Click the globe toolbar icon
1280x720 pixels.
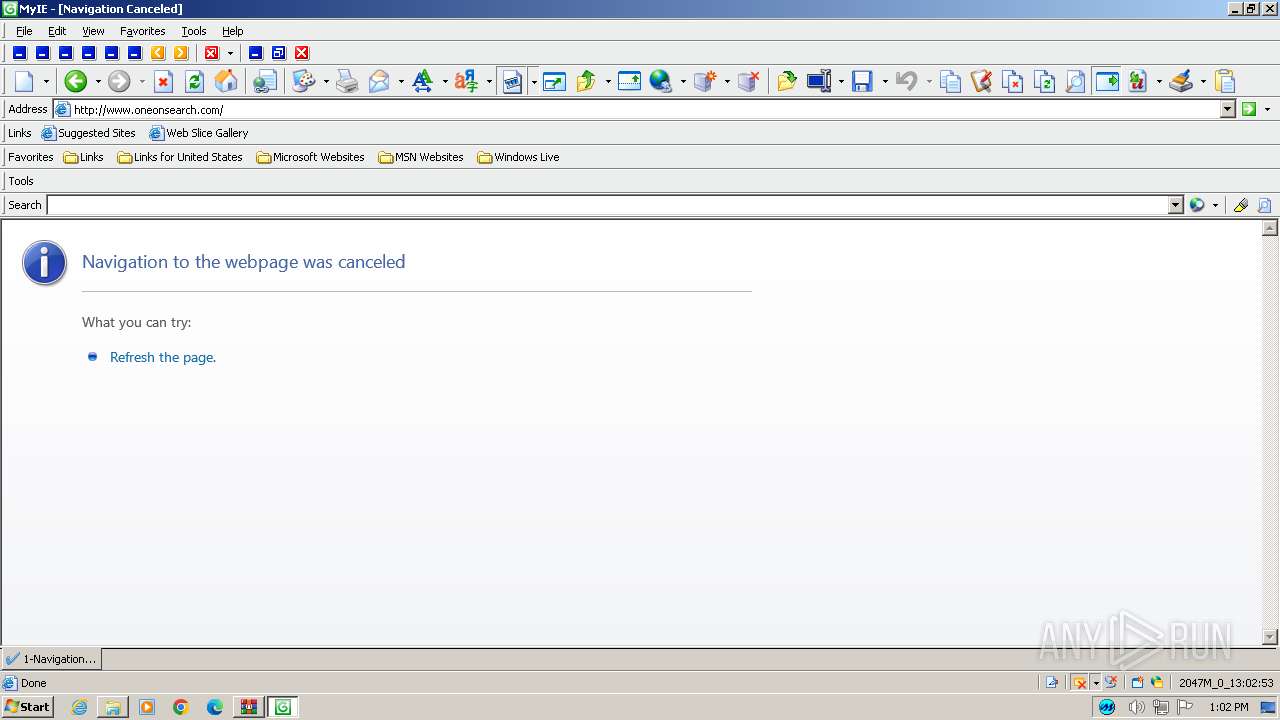tap(661, 82)
